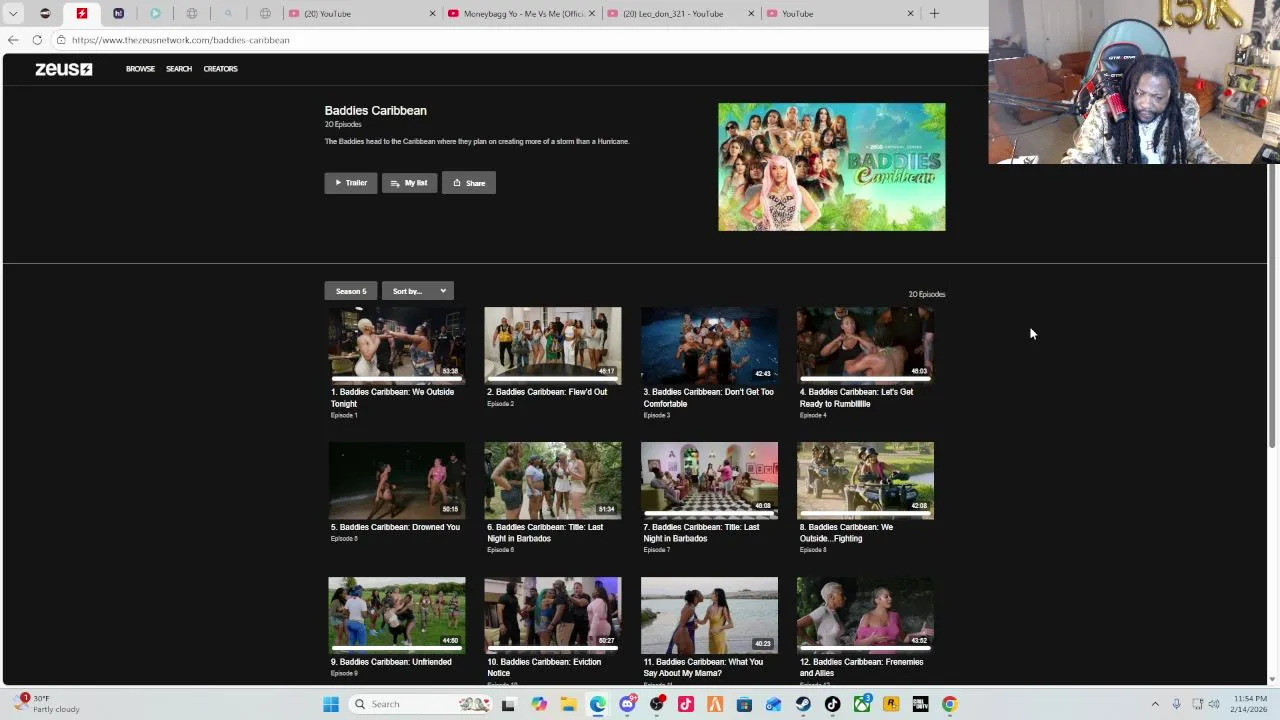Image resolution: width=1280 pixels, height=720 pixels.
Task: Open TikTok from the taskbar
Action: coord(832,704)
